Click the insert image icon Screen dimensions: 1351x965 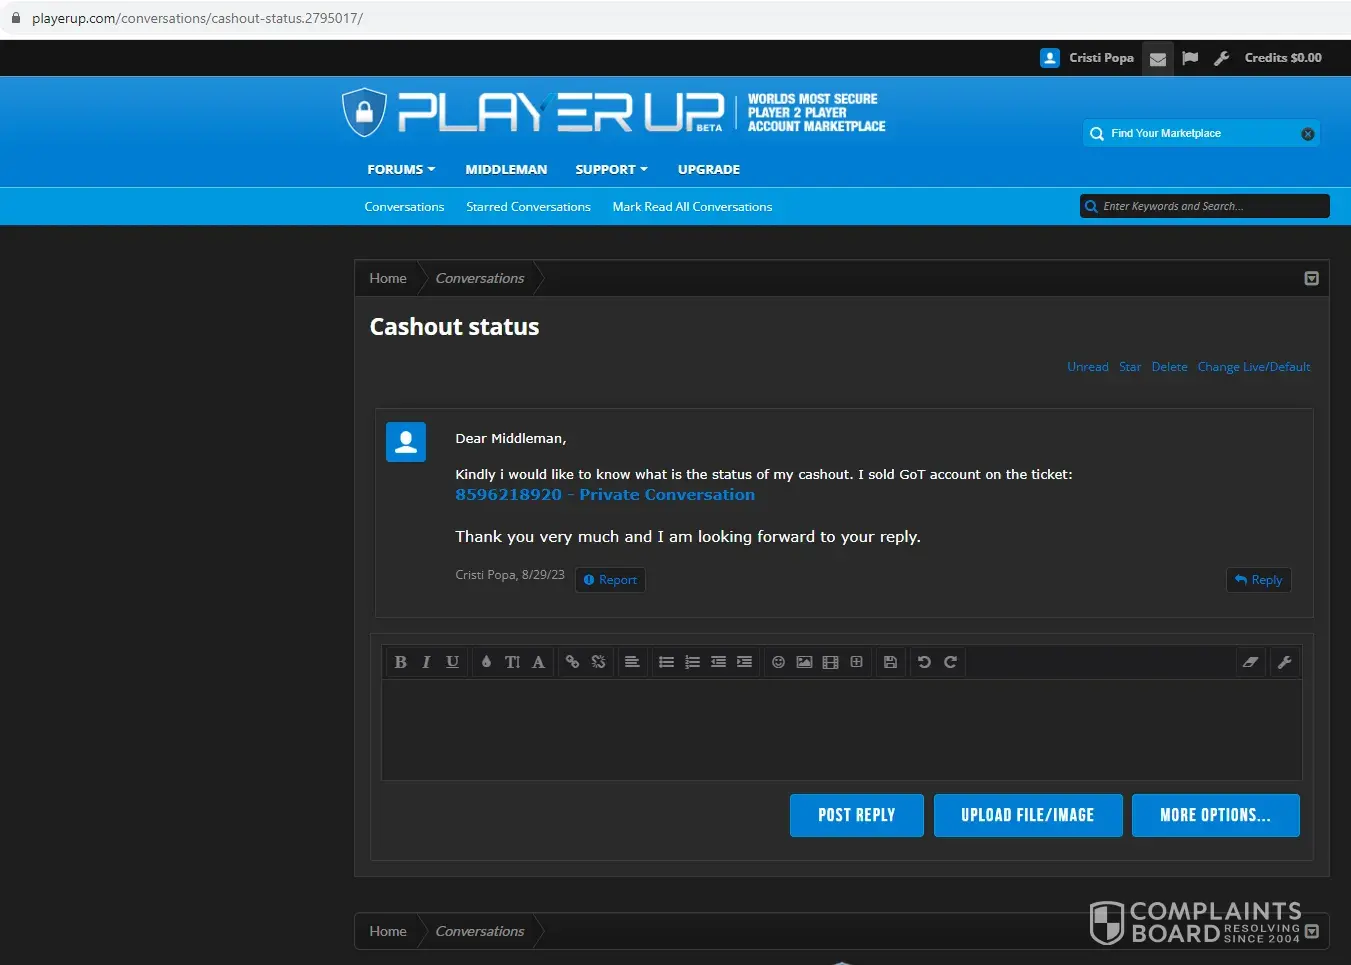pos(804,662)
